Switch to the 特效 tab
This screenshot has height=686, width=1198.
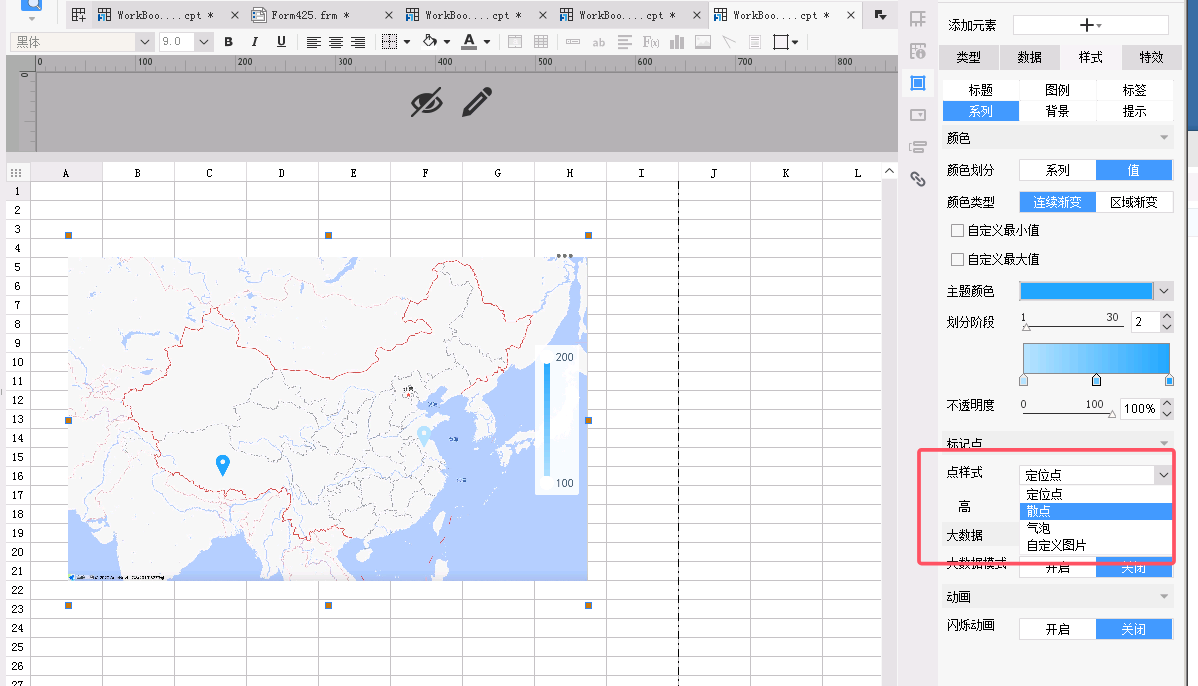[1151, 57]
